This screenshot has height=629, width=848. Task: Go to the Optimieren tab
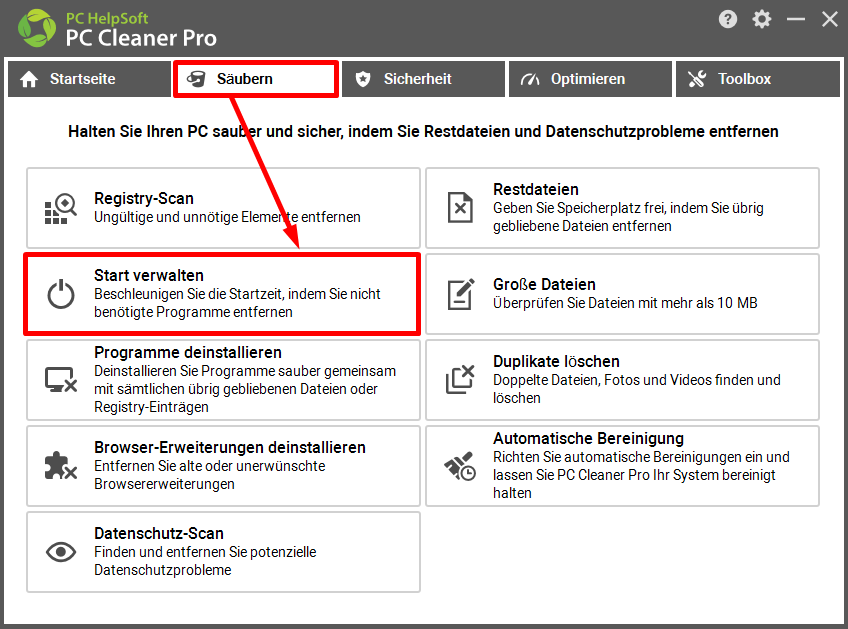click(x=590, y=79)
